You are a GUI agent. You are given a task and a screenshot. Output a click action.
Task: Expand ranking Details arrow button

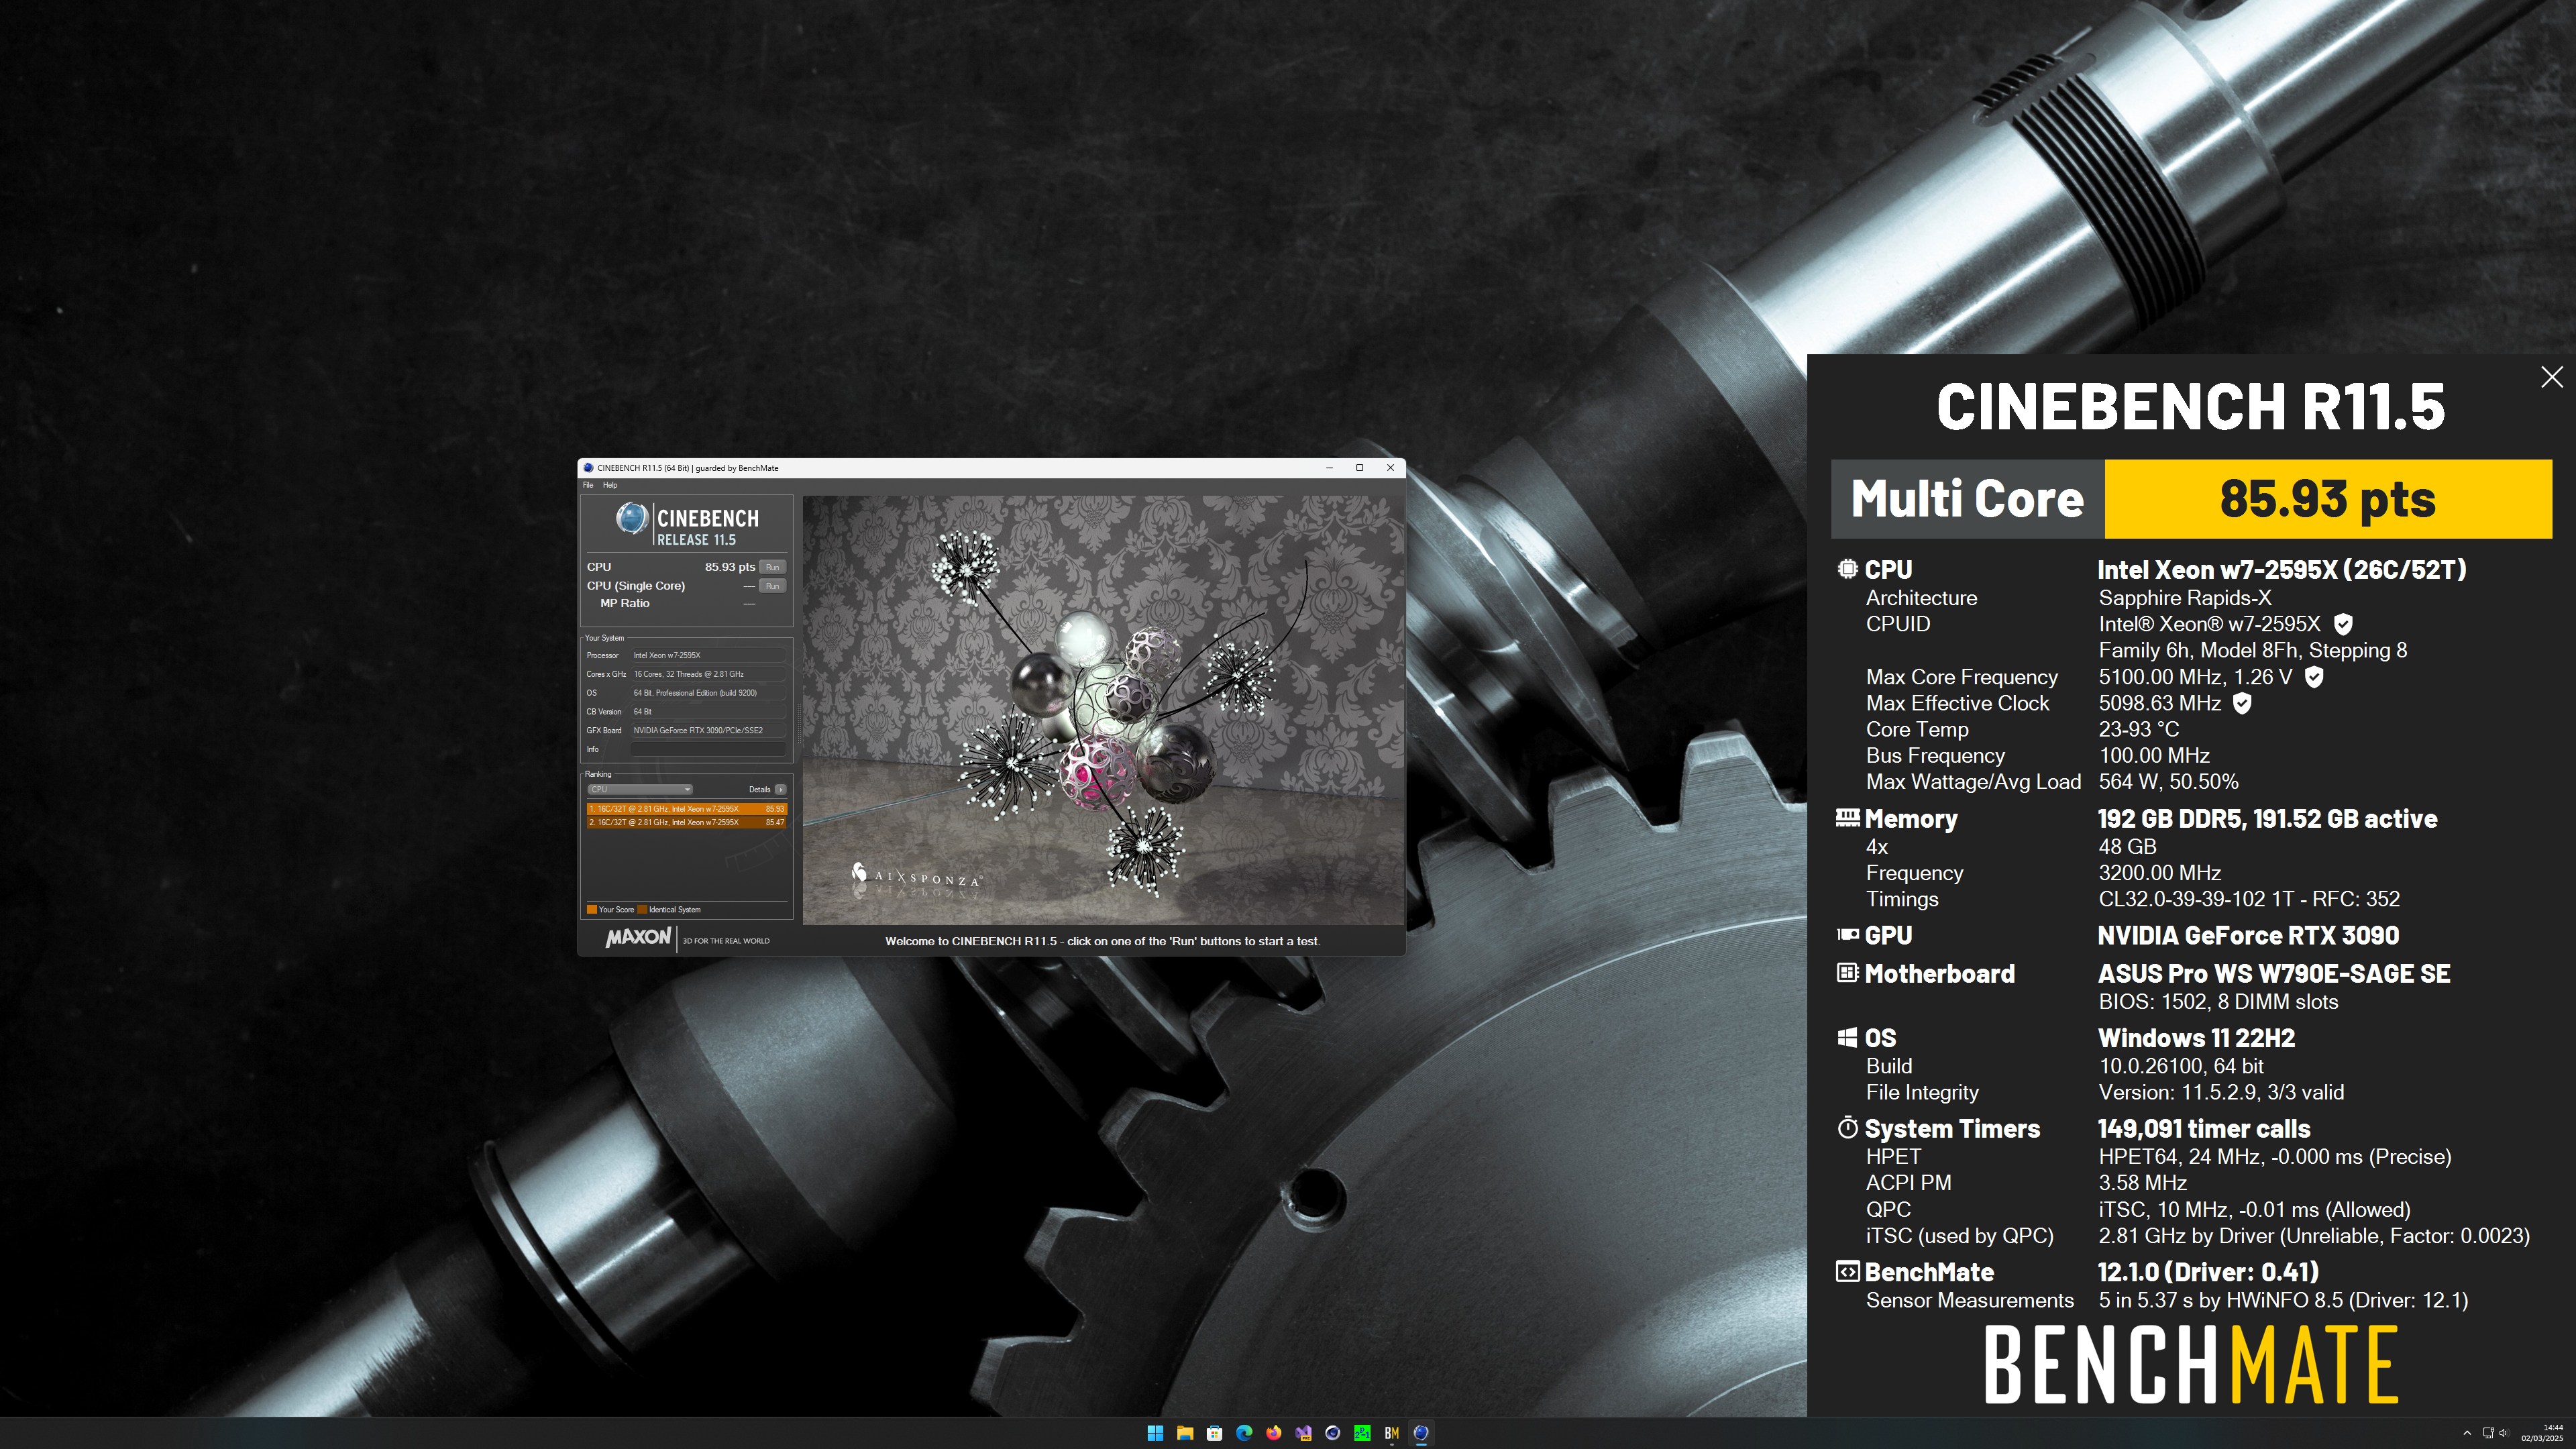point(781,789)
